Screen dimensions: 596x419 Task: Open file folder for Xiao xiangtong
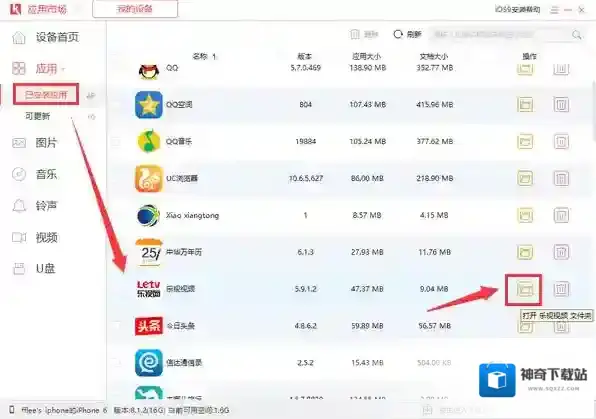[525, 215]
